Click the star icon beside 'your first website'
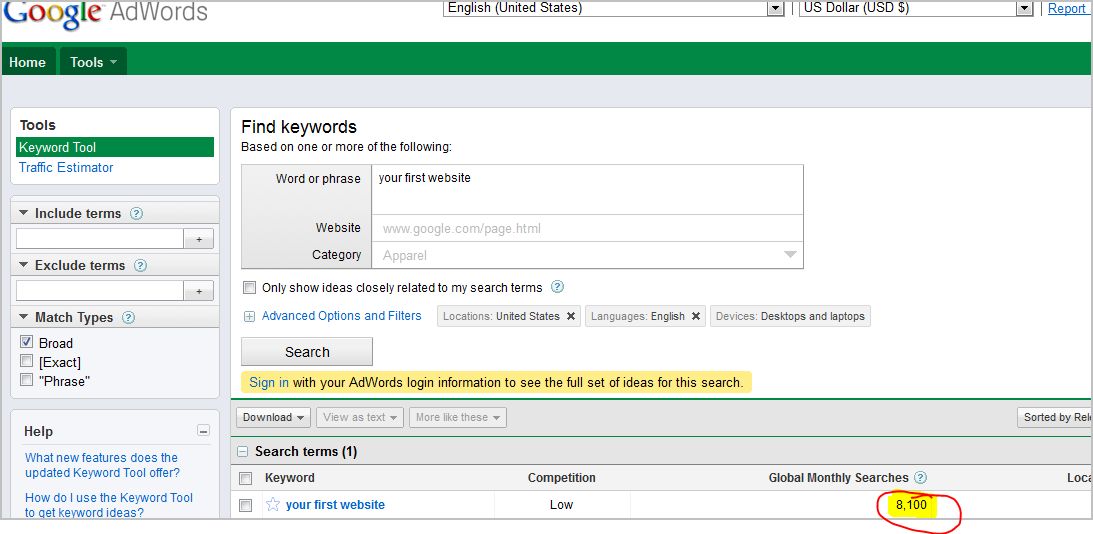 [273, 505]
